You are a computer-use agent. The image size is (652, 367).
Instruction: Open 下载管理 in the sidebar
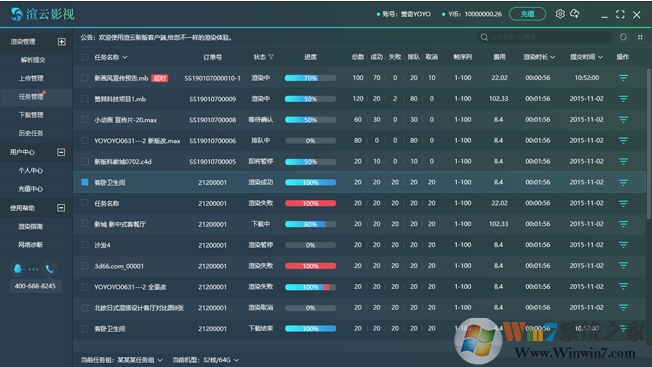pos(31,115)
